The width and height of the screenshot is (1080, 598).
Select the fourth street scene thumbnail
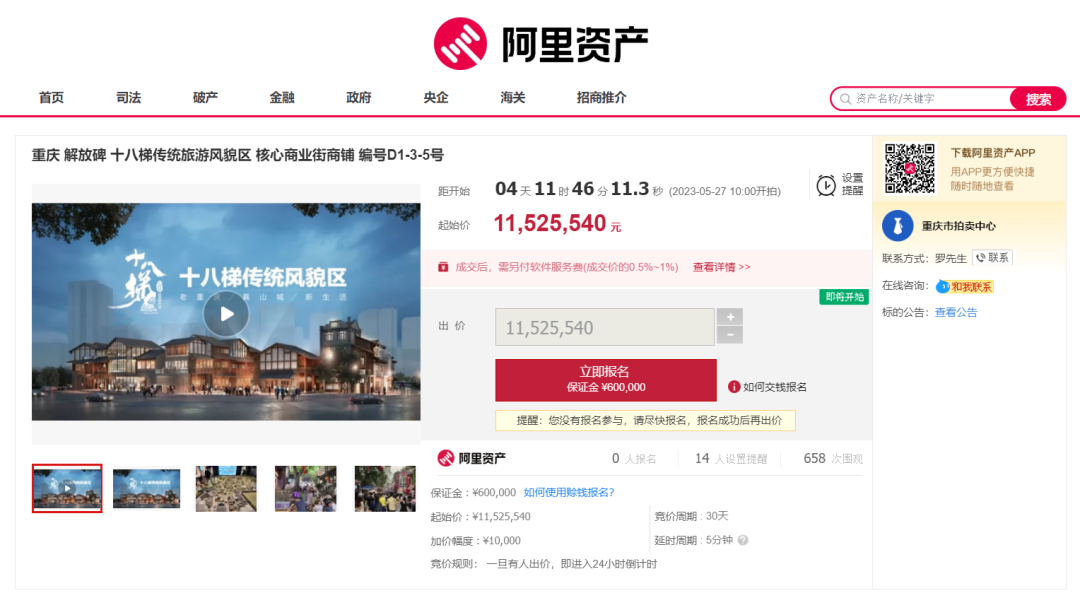click(x=306, y=488)
